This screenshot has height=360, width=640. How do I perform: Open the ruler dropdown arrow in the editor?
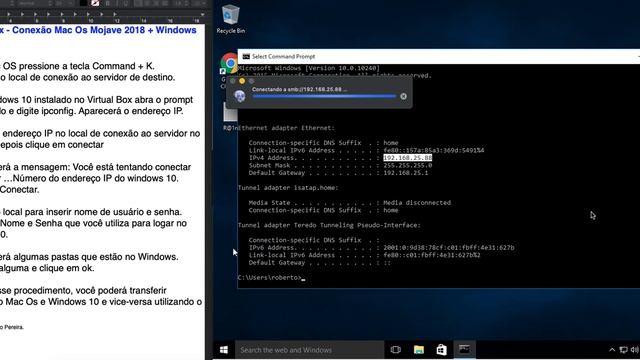[202, 14]
